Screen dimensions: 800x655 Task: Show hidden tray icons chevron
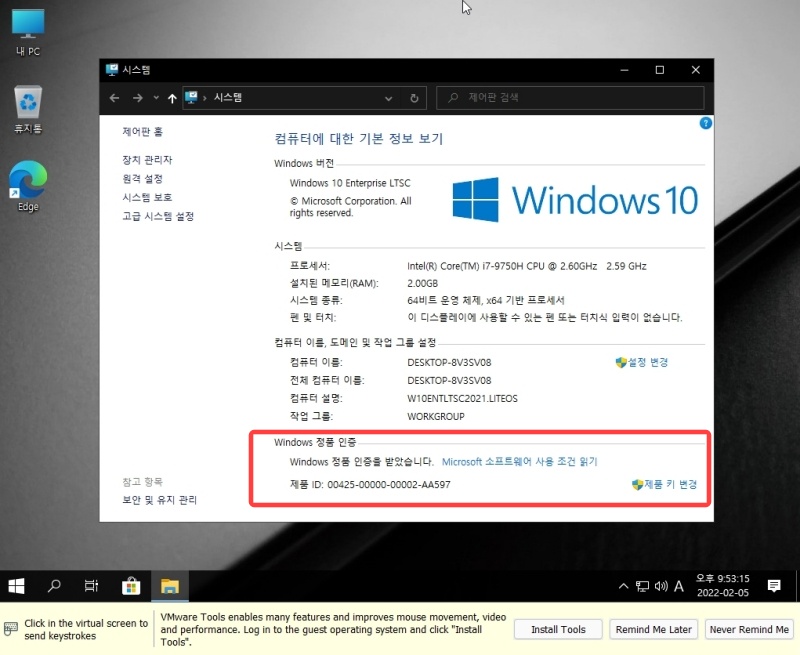623,586
